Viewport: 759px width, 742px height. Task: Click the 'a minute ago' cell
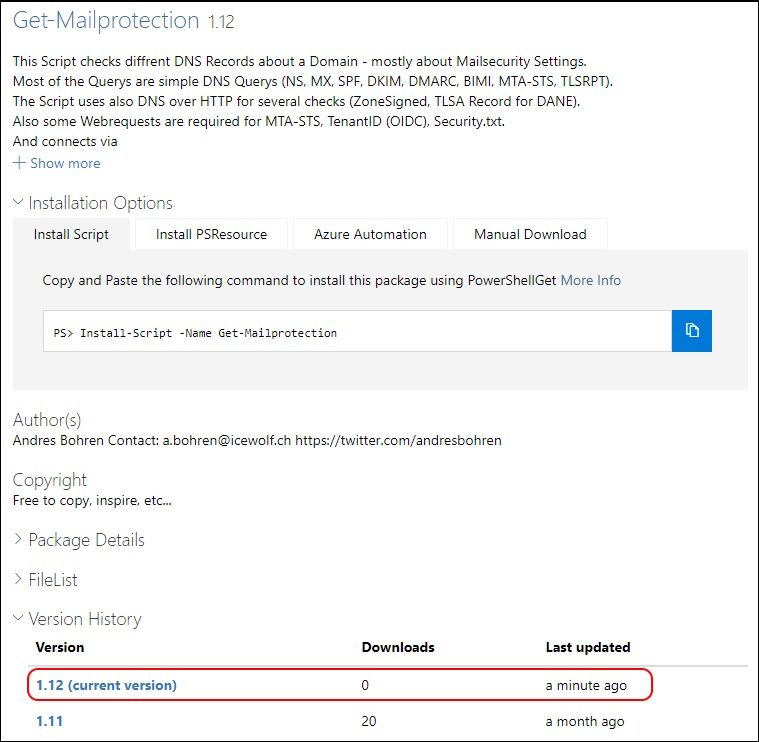coord(586,685)
